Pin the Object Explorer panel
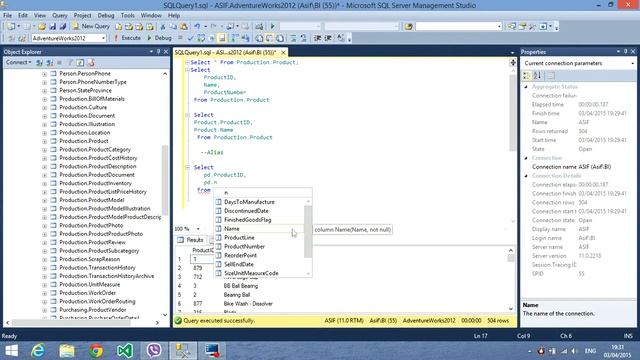Viewport: 640px width, 360px height. click(158, 52)
